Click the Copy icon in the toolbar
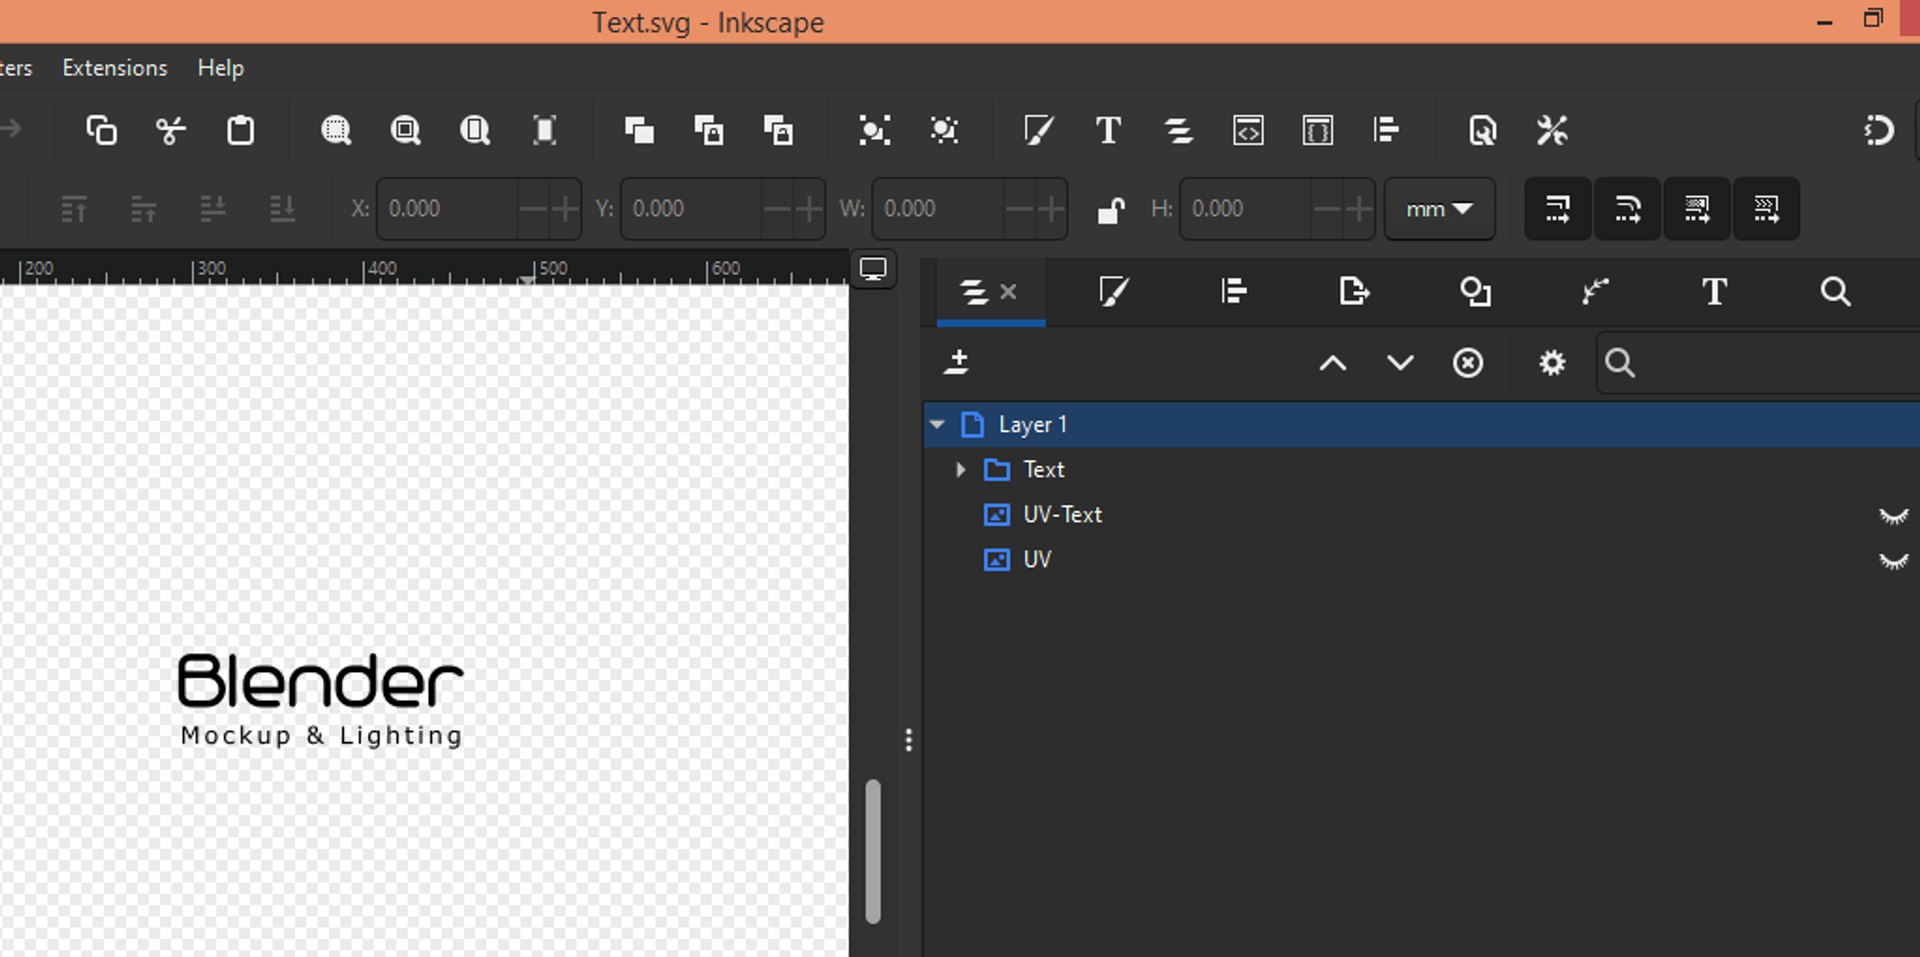 [x=101, y=130]
